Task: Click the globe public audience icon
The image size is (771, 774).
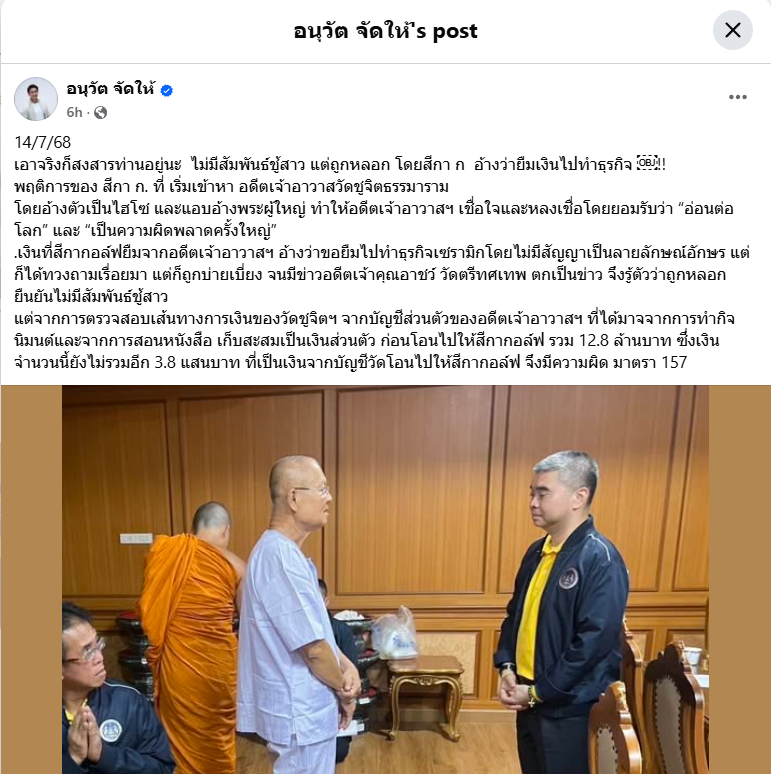Action: [x=101, y=113]
